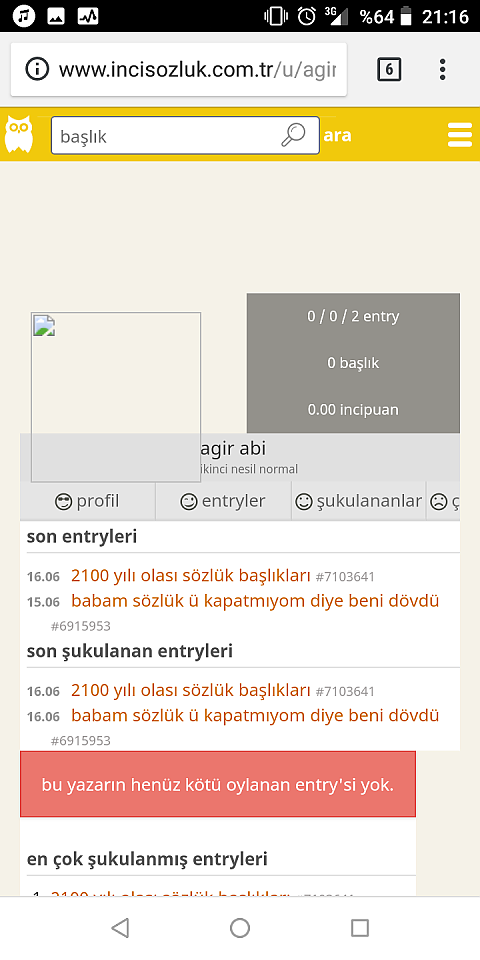Open entry #6915953 under son entryleri
Screen dimensions: 480x960
click(81, 626)
